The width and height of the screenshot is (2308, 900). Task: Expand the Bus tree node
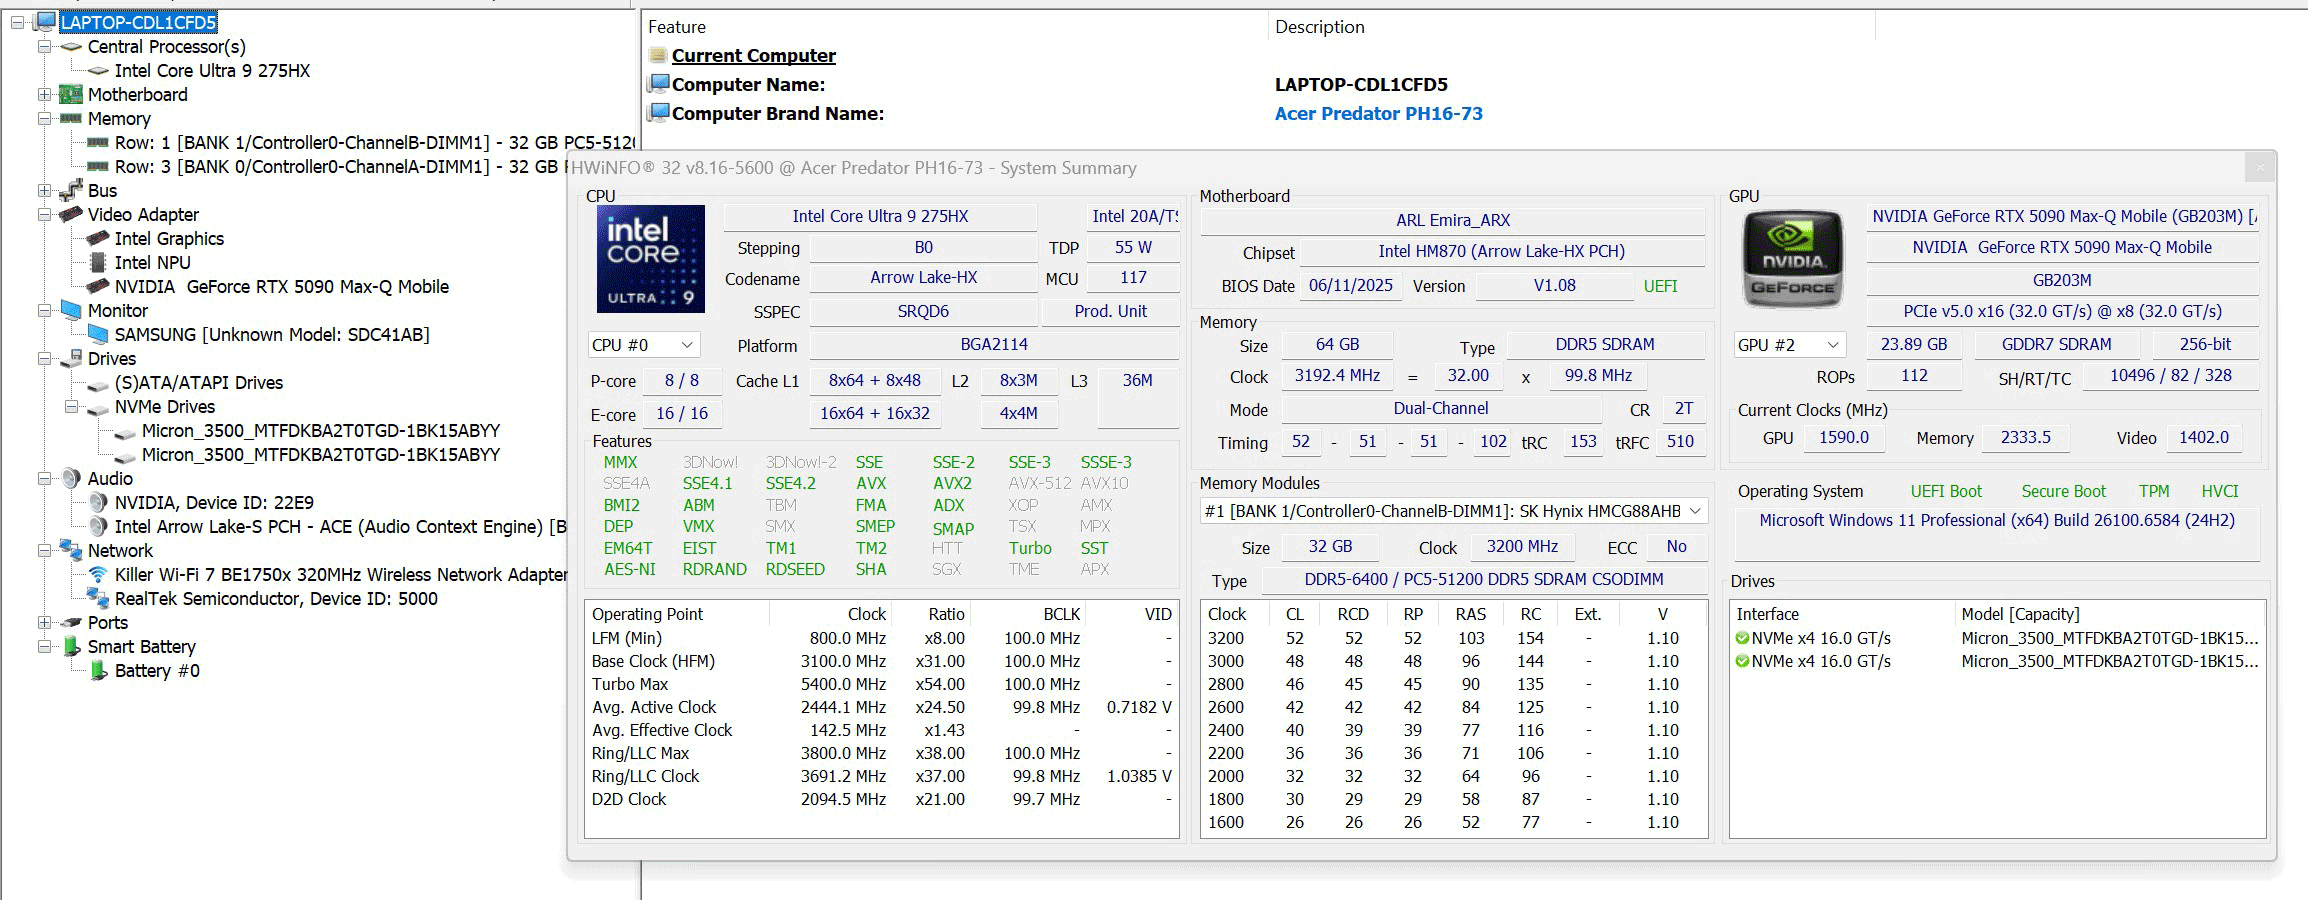tap(44, 190)
